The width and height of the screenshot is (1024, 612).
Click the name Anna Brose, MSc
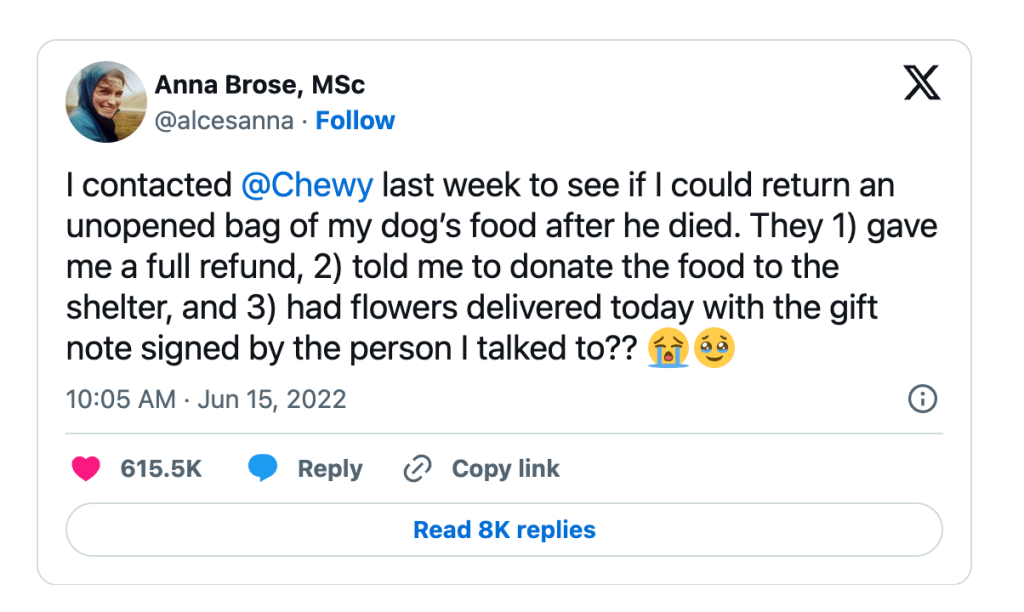point(259,85)
